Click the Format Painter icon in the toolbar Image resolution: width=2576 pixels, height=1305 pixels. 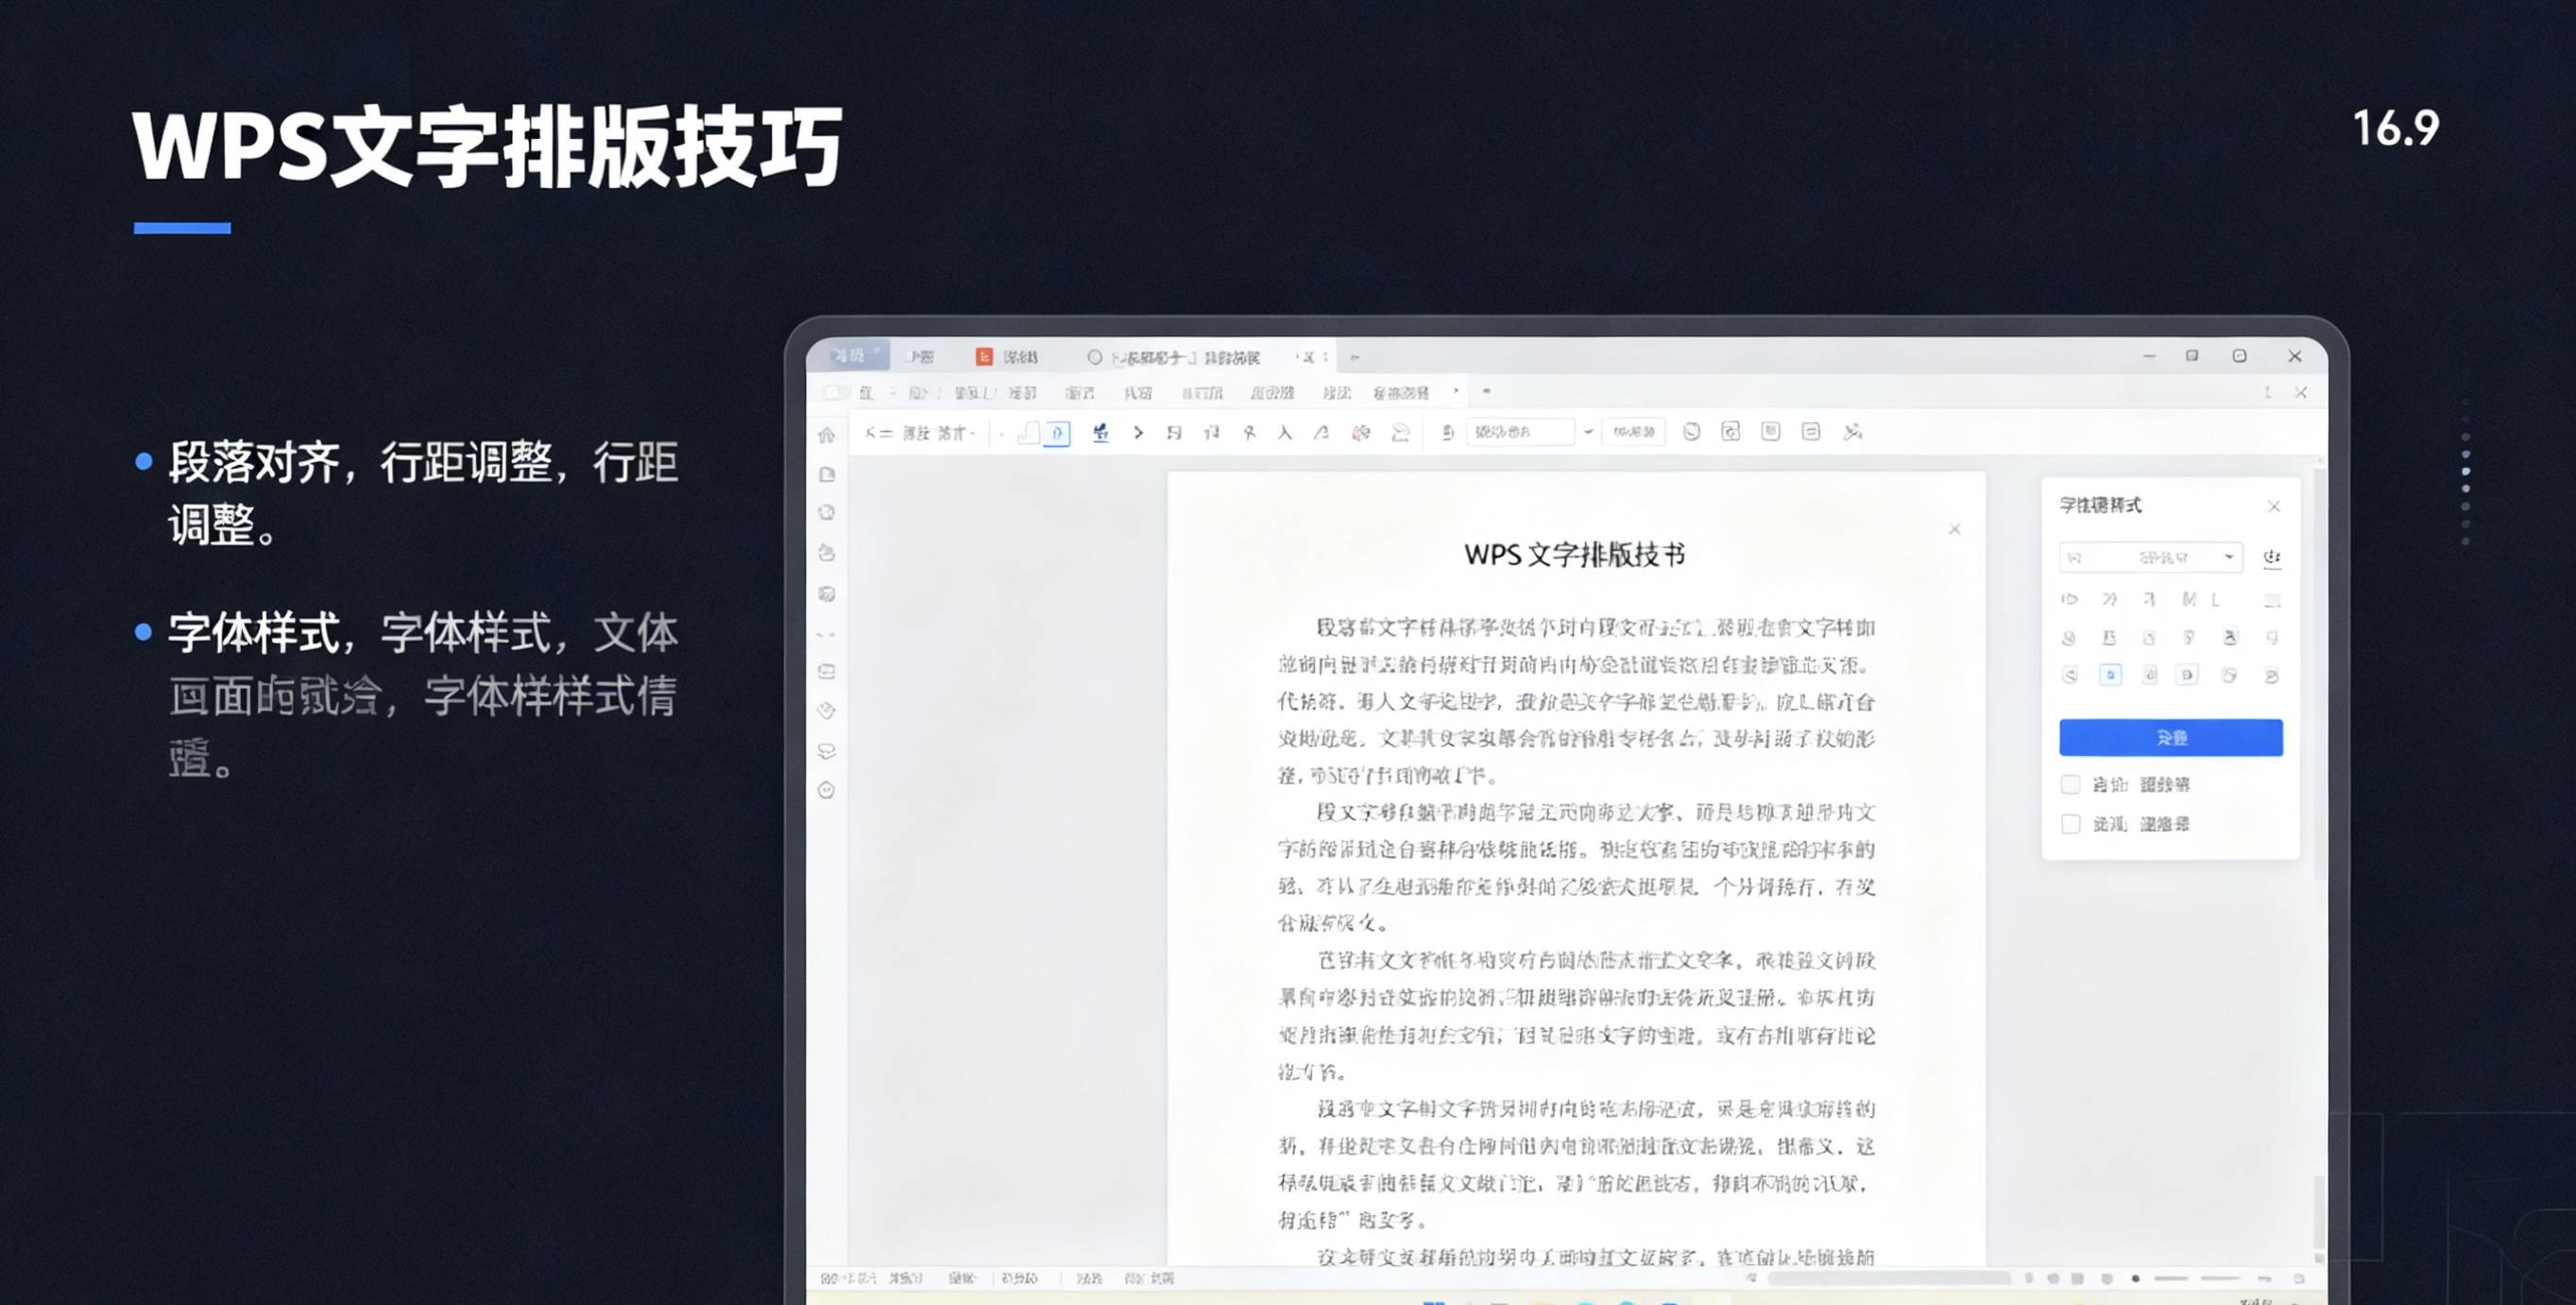pyautogui.click(x=1101, y=432)
